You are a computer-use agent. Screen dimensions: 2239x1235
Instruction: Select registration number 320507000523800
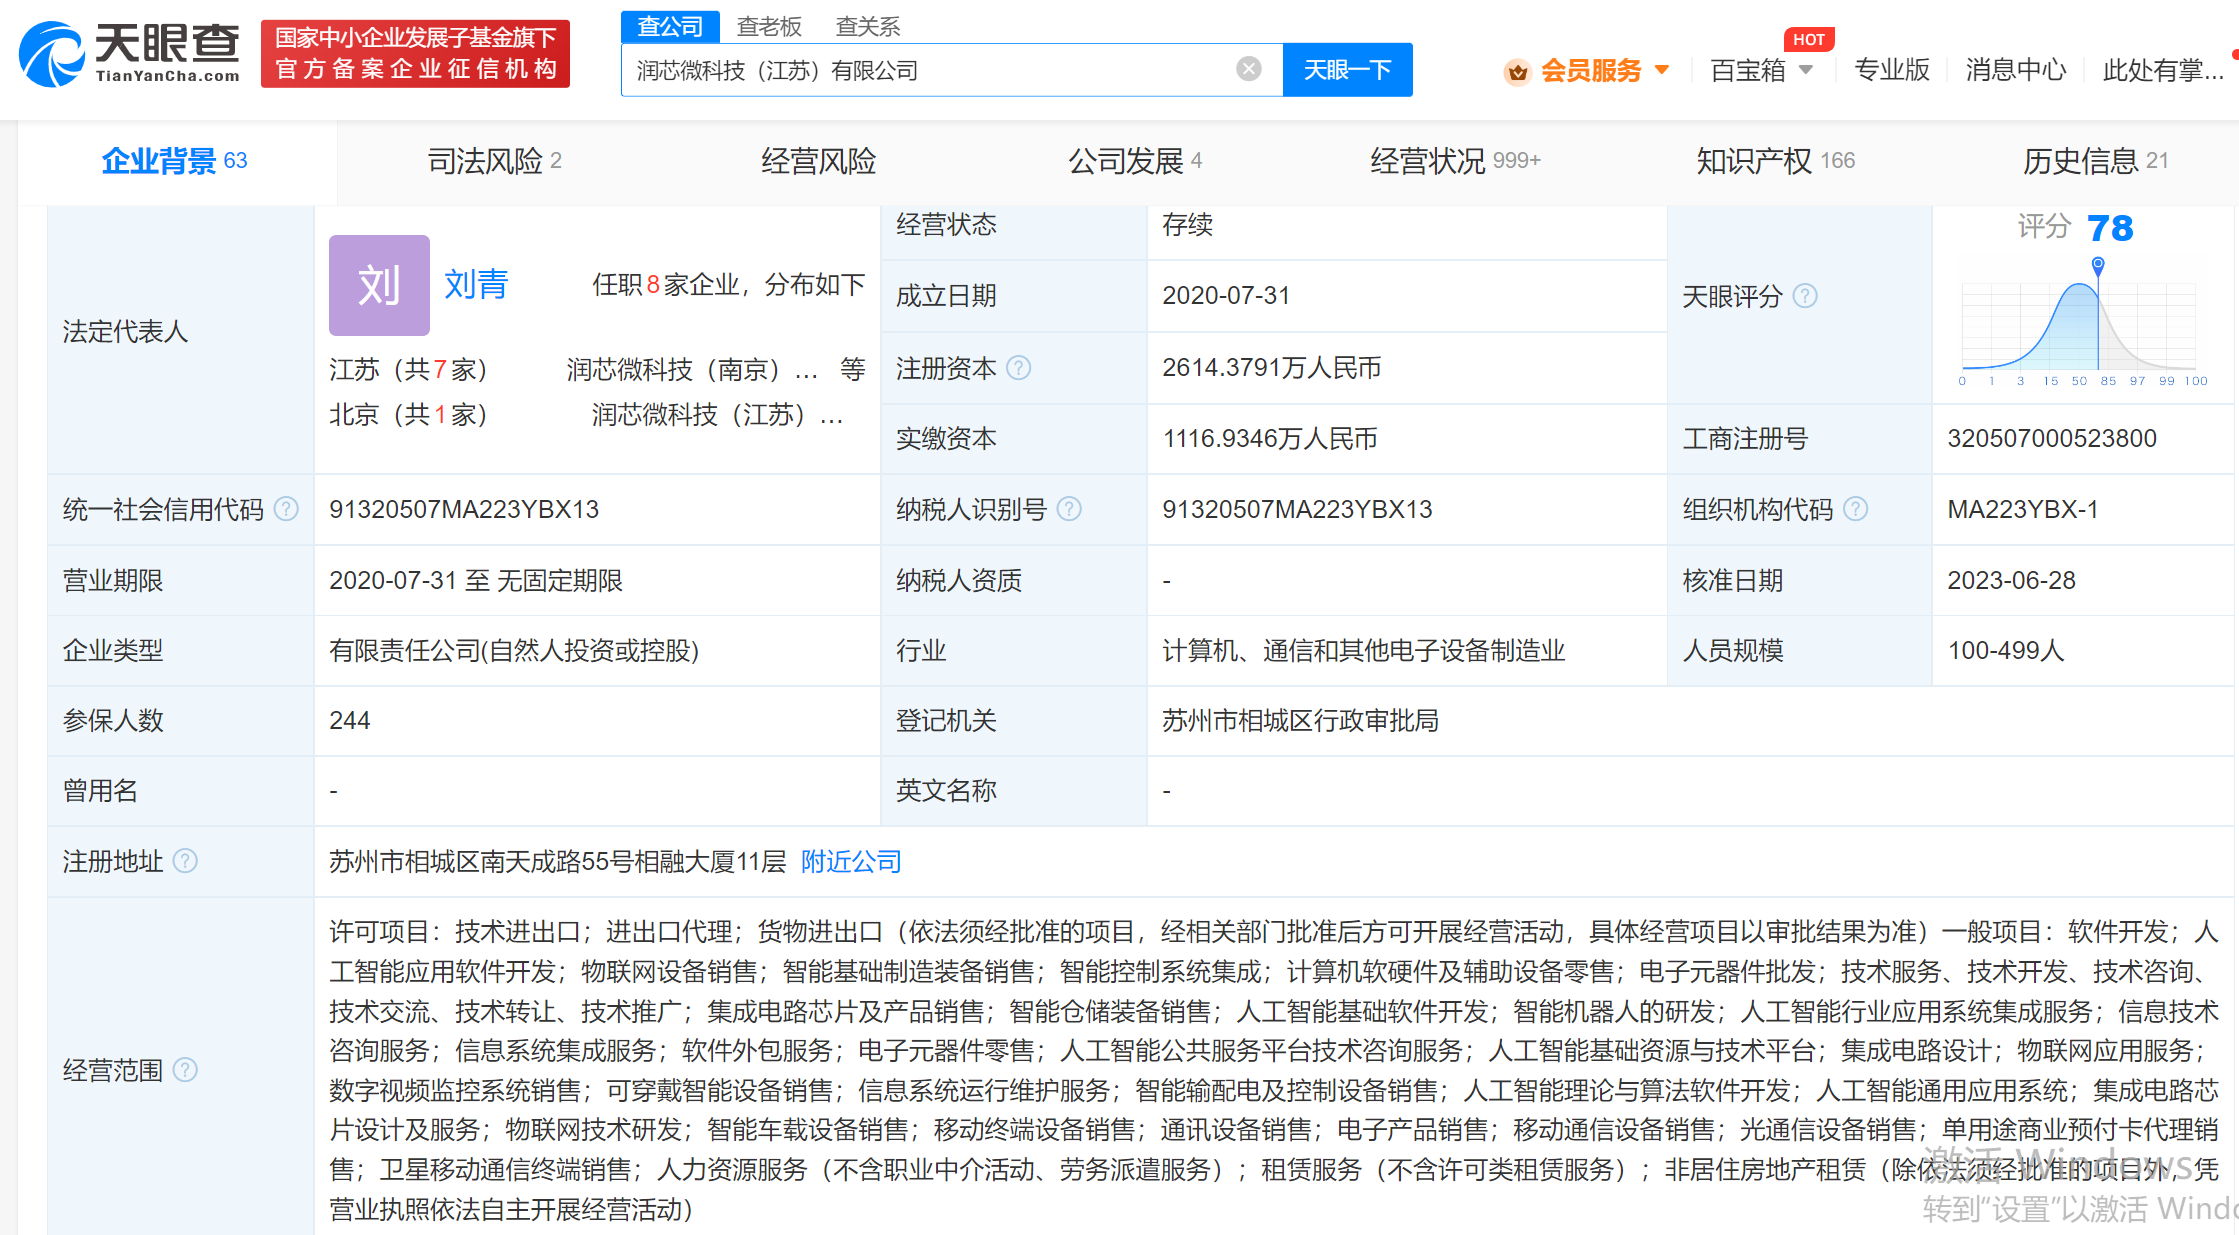(2052, 439)
